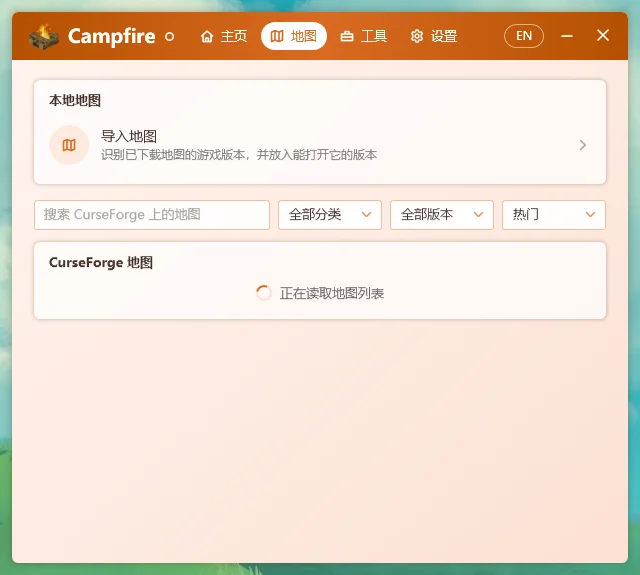The height and width of the screenshot is (575, 640).
Task: Focus the 搜索 CurseForge 上的地图 search field
Action: click(152, 215)
